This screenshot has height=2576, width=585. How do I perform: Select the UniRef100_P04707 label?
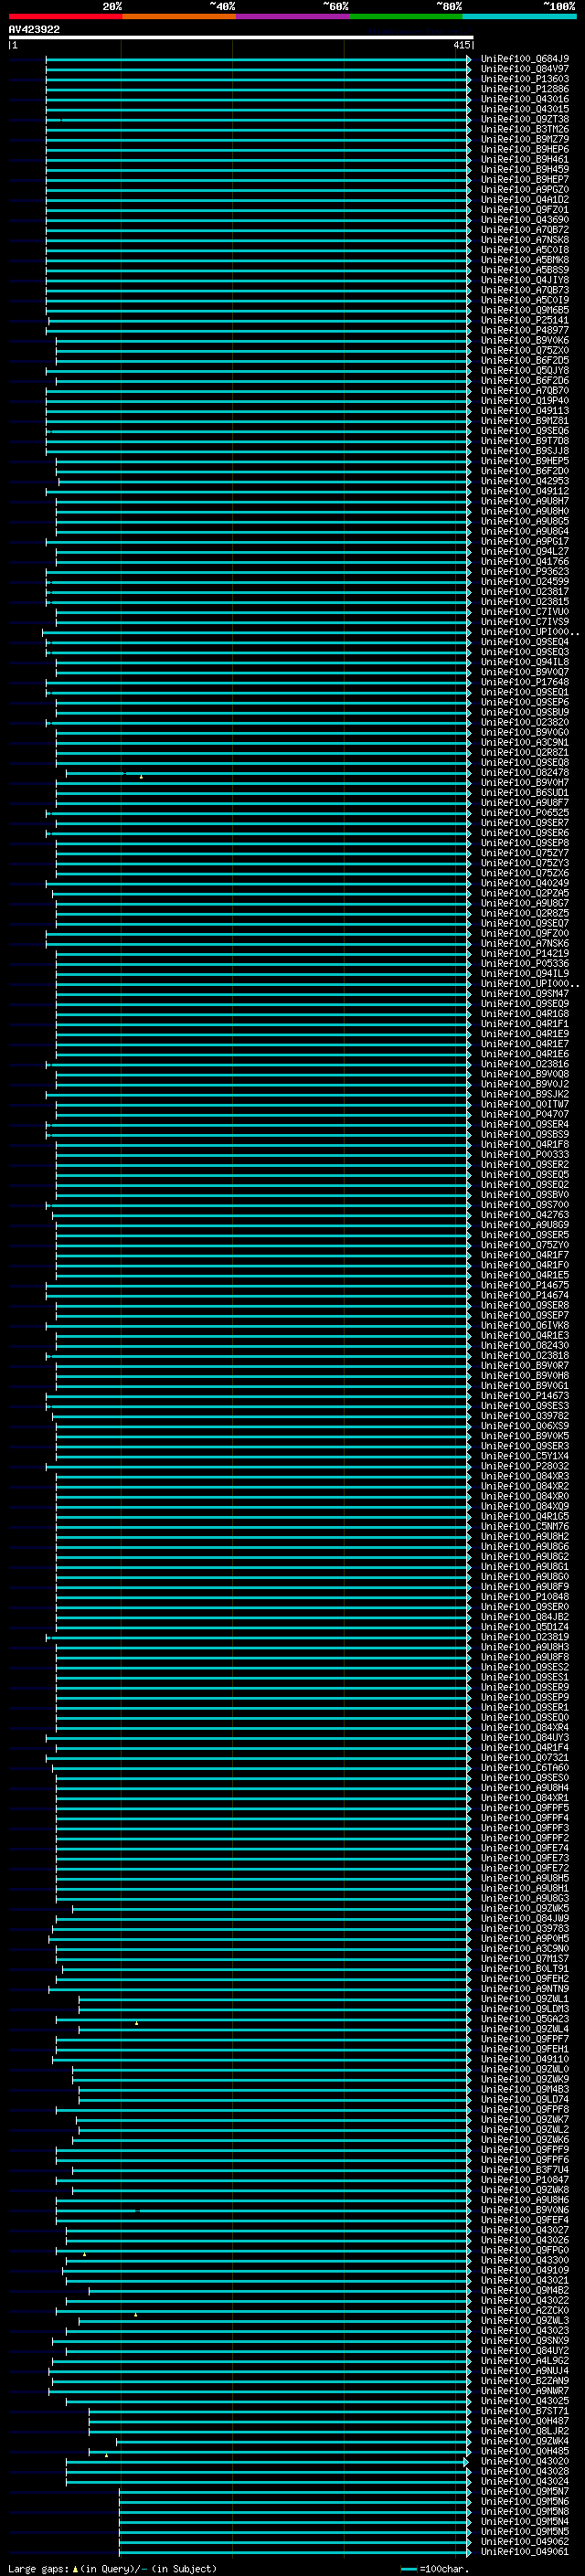point(524,1115)
